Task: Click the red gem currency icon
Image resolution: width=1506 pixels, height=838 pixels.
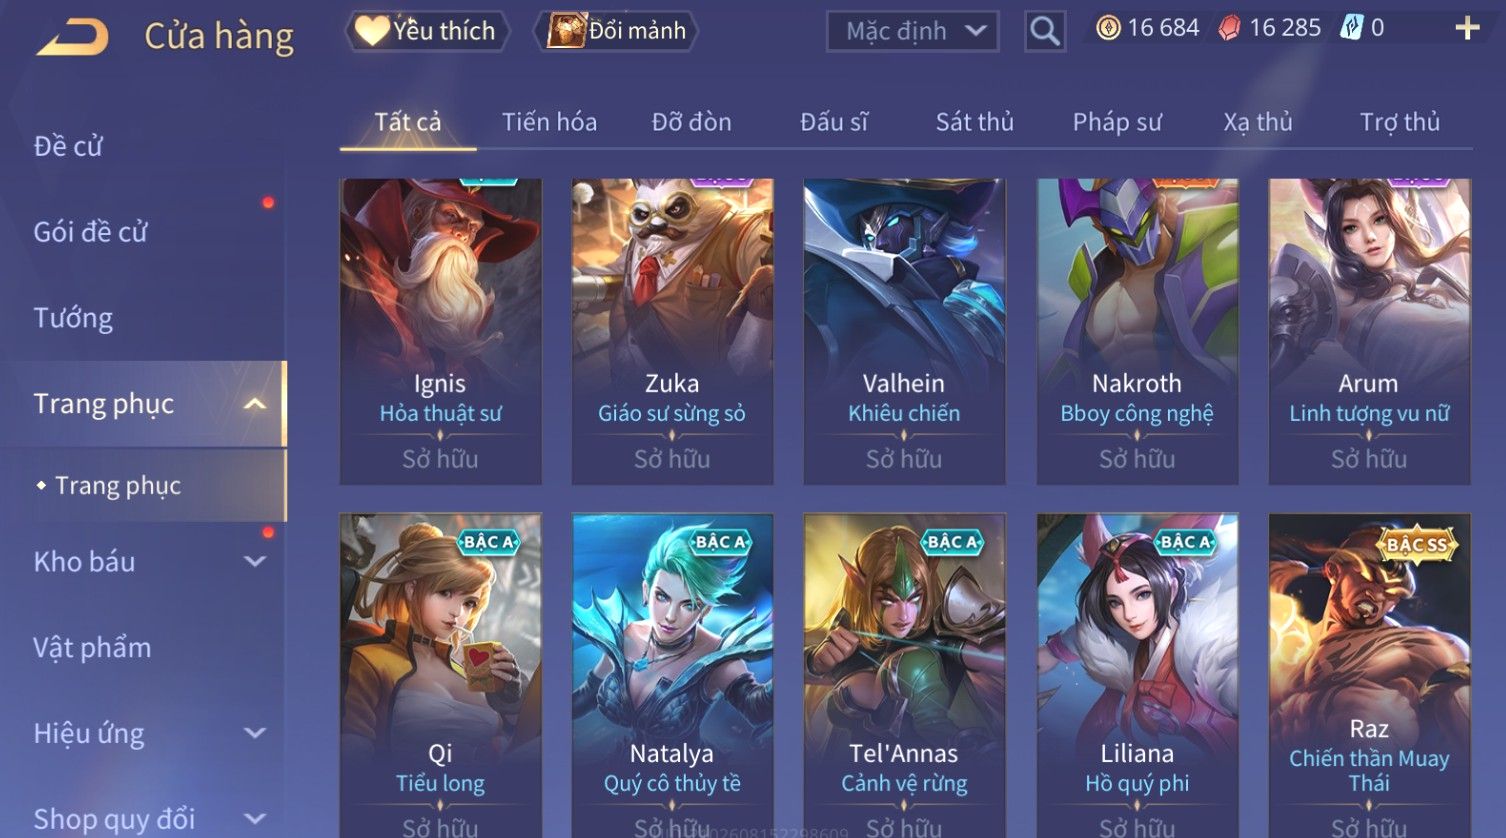Action: click(1229, 28)
